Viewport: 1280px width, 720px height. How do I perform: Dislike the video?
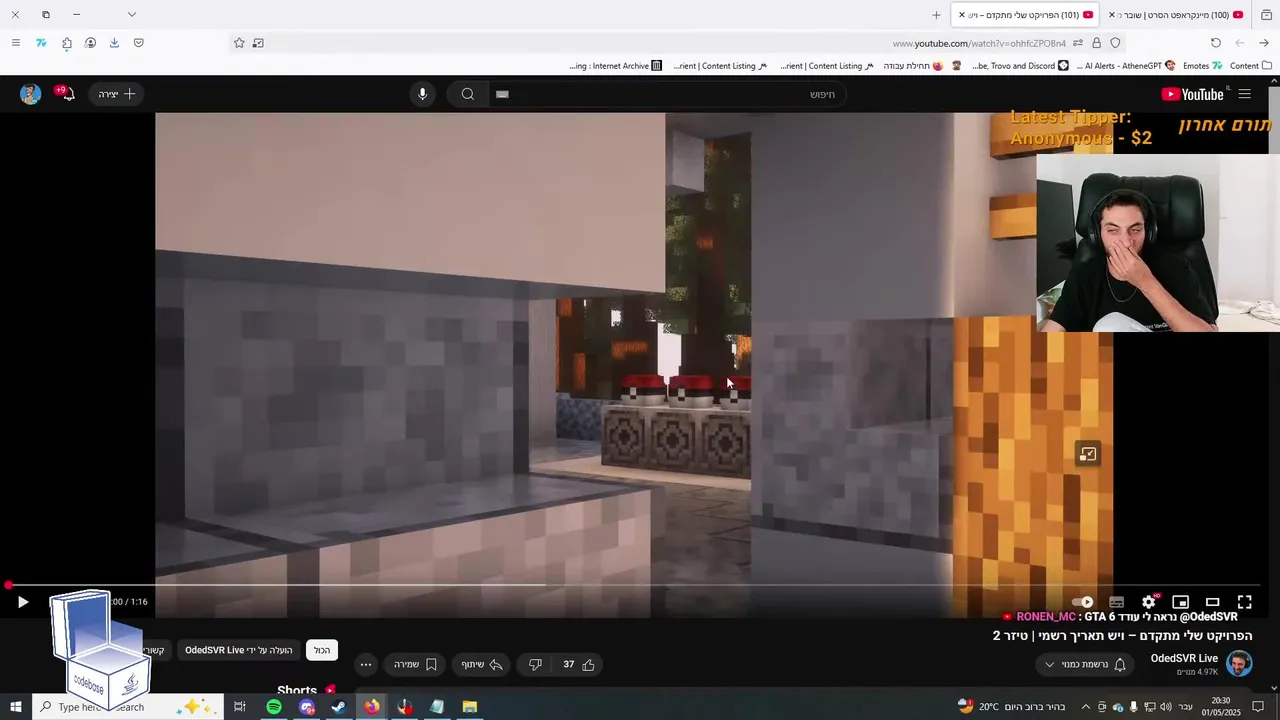point(535,664)
